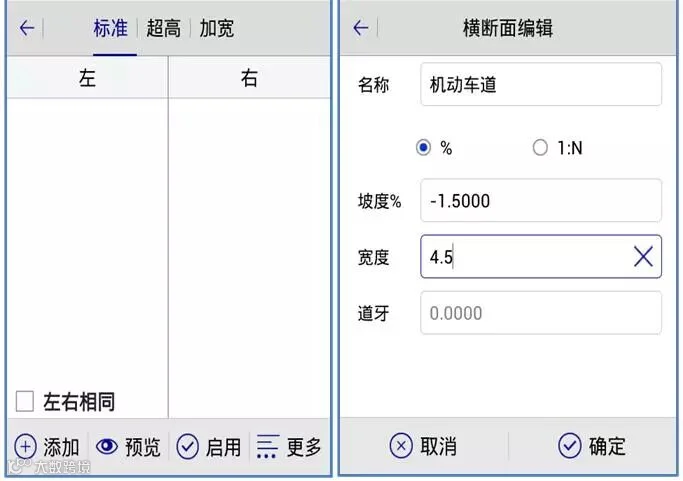The width and height of the screenshot is (683, 481).
Task: Switch to the 超高 tab
Action: coord(163,29)
